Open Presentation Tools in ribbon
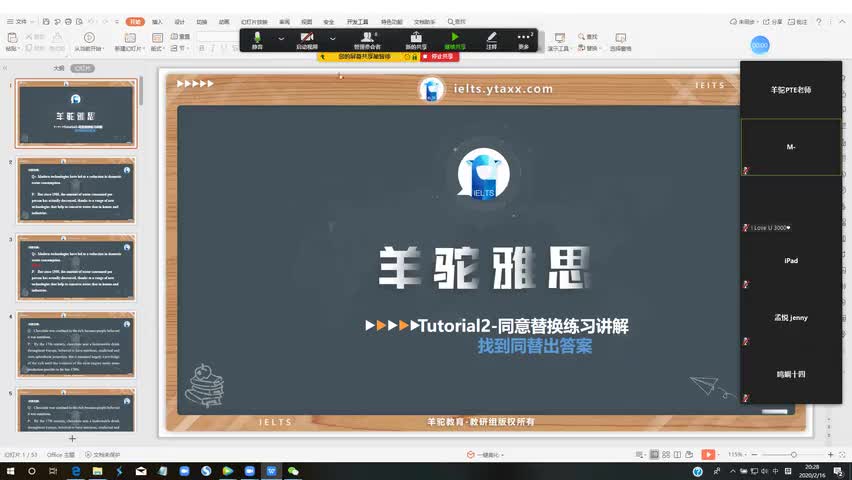This screenshot has height=480, width=852. point(559,41)
